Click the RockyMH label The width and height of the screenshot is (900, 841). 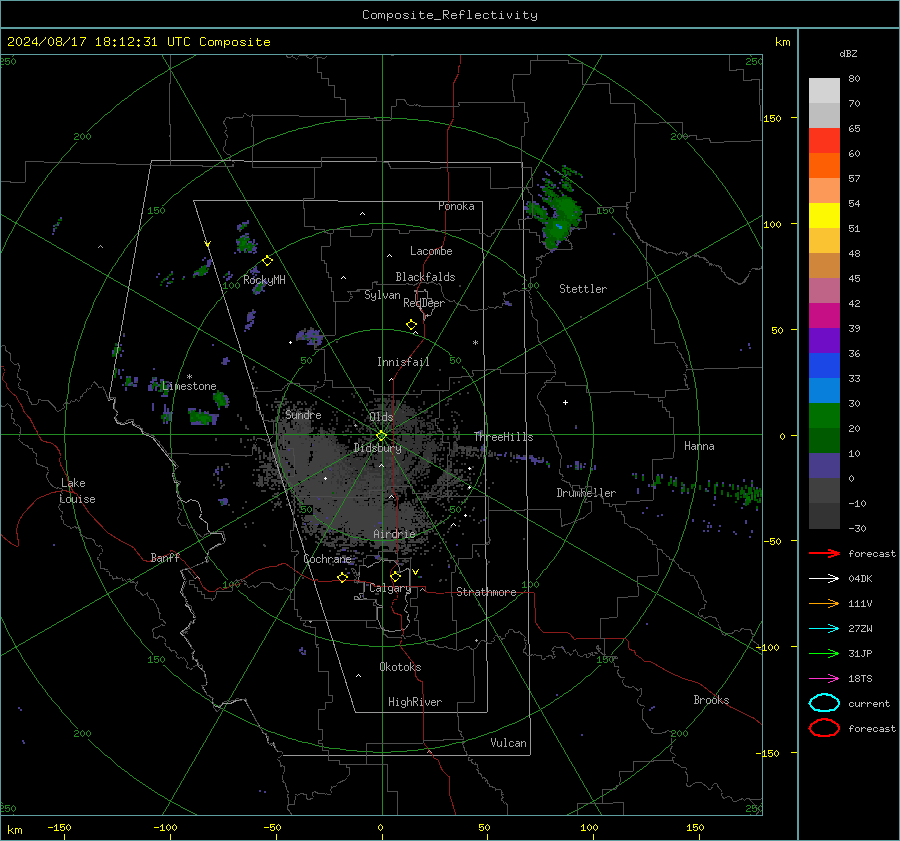click(x=264, y=280)
